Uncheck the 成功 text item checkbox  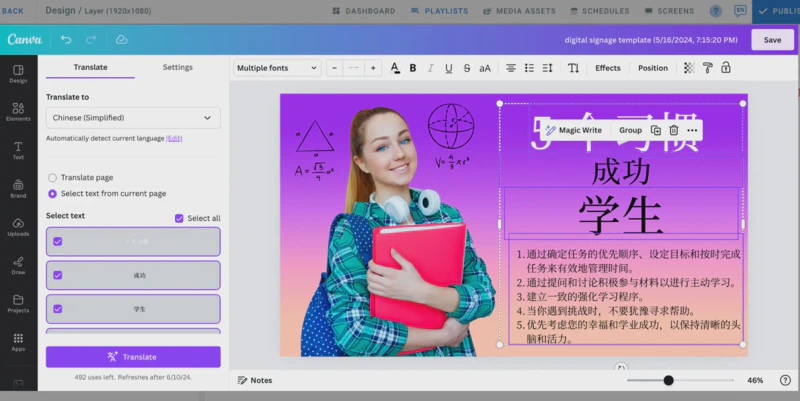pyautogui.click(x=58, y=275)
